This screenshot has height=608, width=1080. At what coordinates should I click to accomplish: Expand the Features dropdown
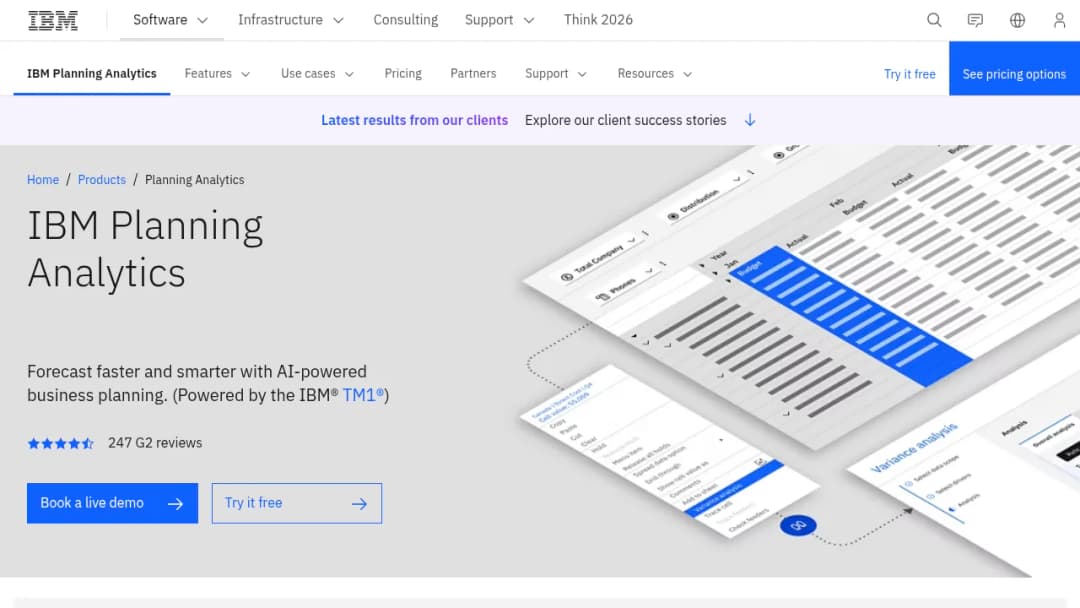coord(217,74)
